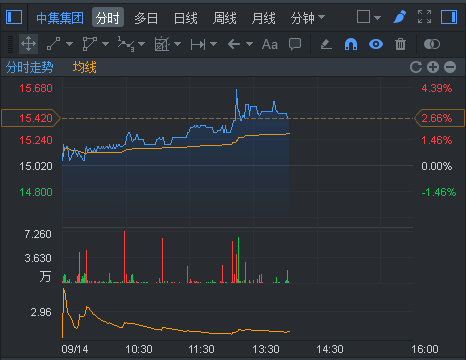Click the 15.420 current price marker
This screenshot has height=360, width=466.
pyautogui.click(x=31, y=118)
